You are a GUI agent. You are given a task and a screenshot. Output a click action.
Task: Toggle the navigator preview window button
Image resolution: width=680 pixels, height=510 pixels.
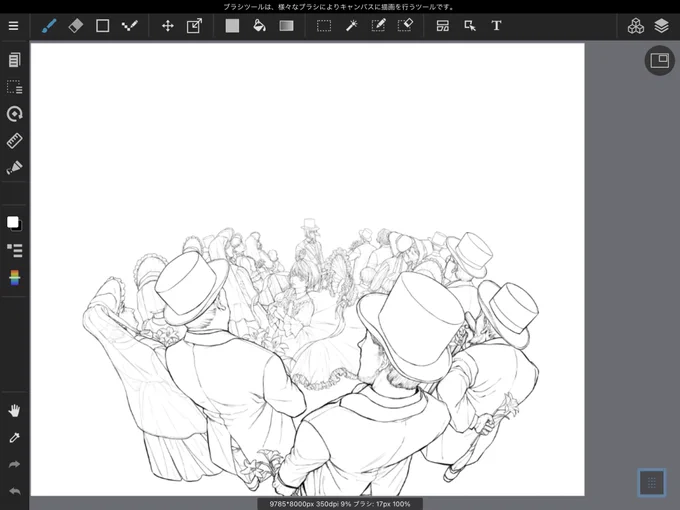point(660,61)
